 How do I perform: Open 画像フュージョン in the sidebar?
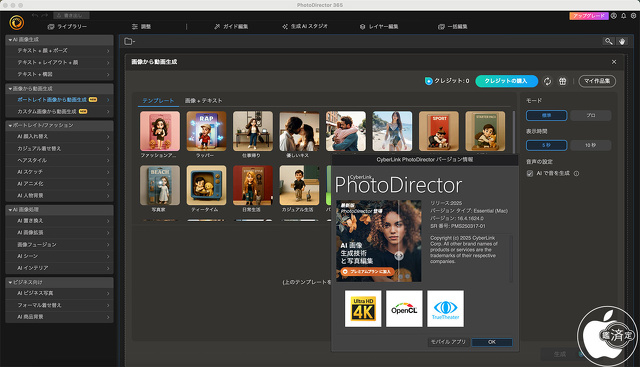point(59,245)
